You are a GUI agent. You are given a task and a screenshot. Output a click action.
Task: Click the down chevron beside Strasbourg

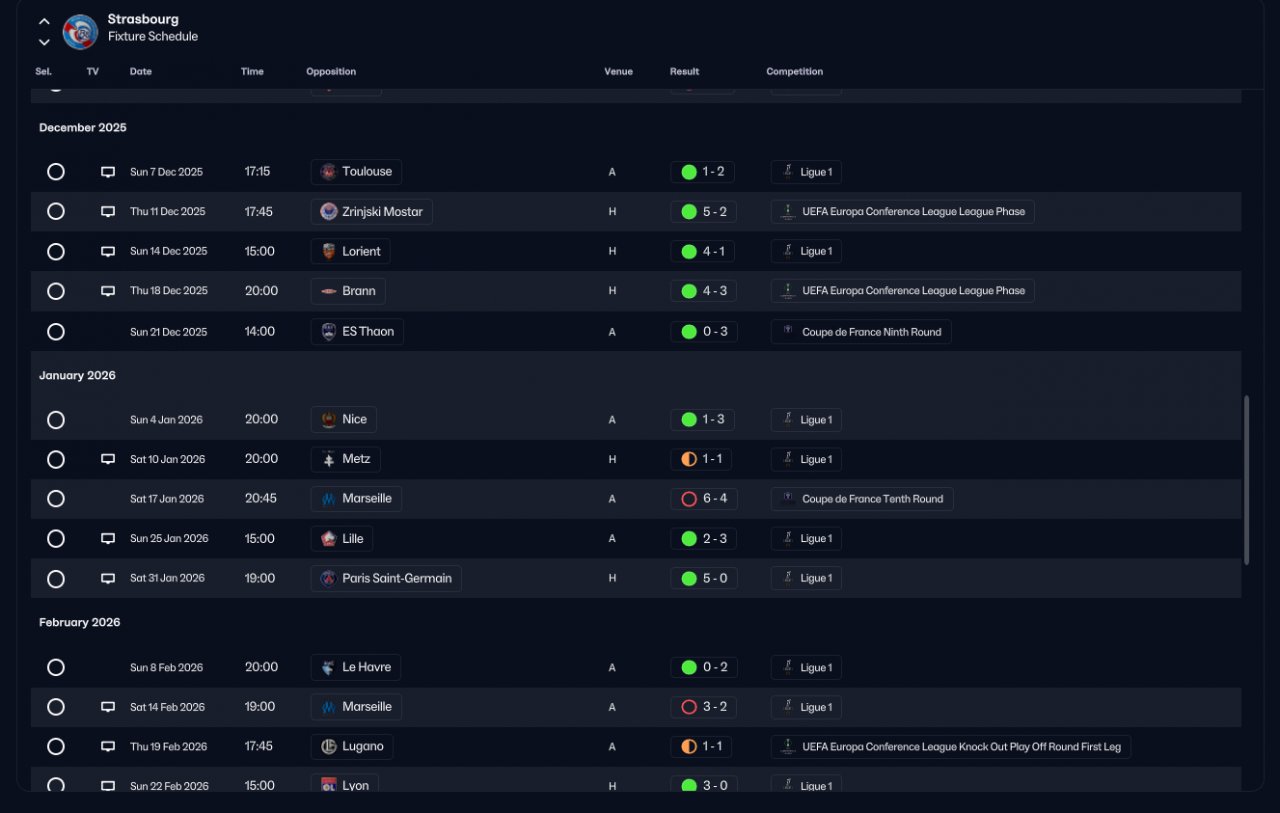pyautogui.click(x=44, y=42)
